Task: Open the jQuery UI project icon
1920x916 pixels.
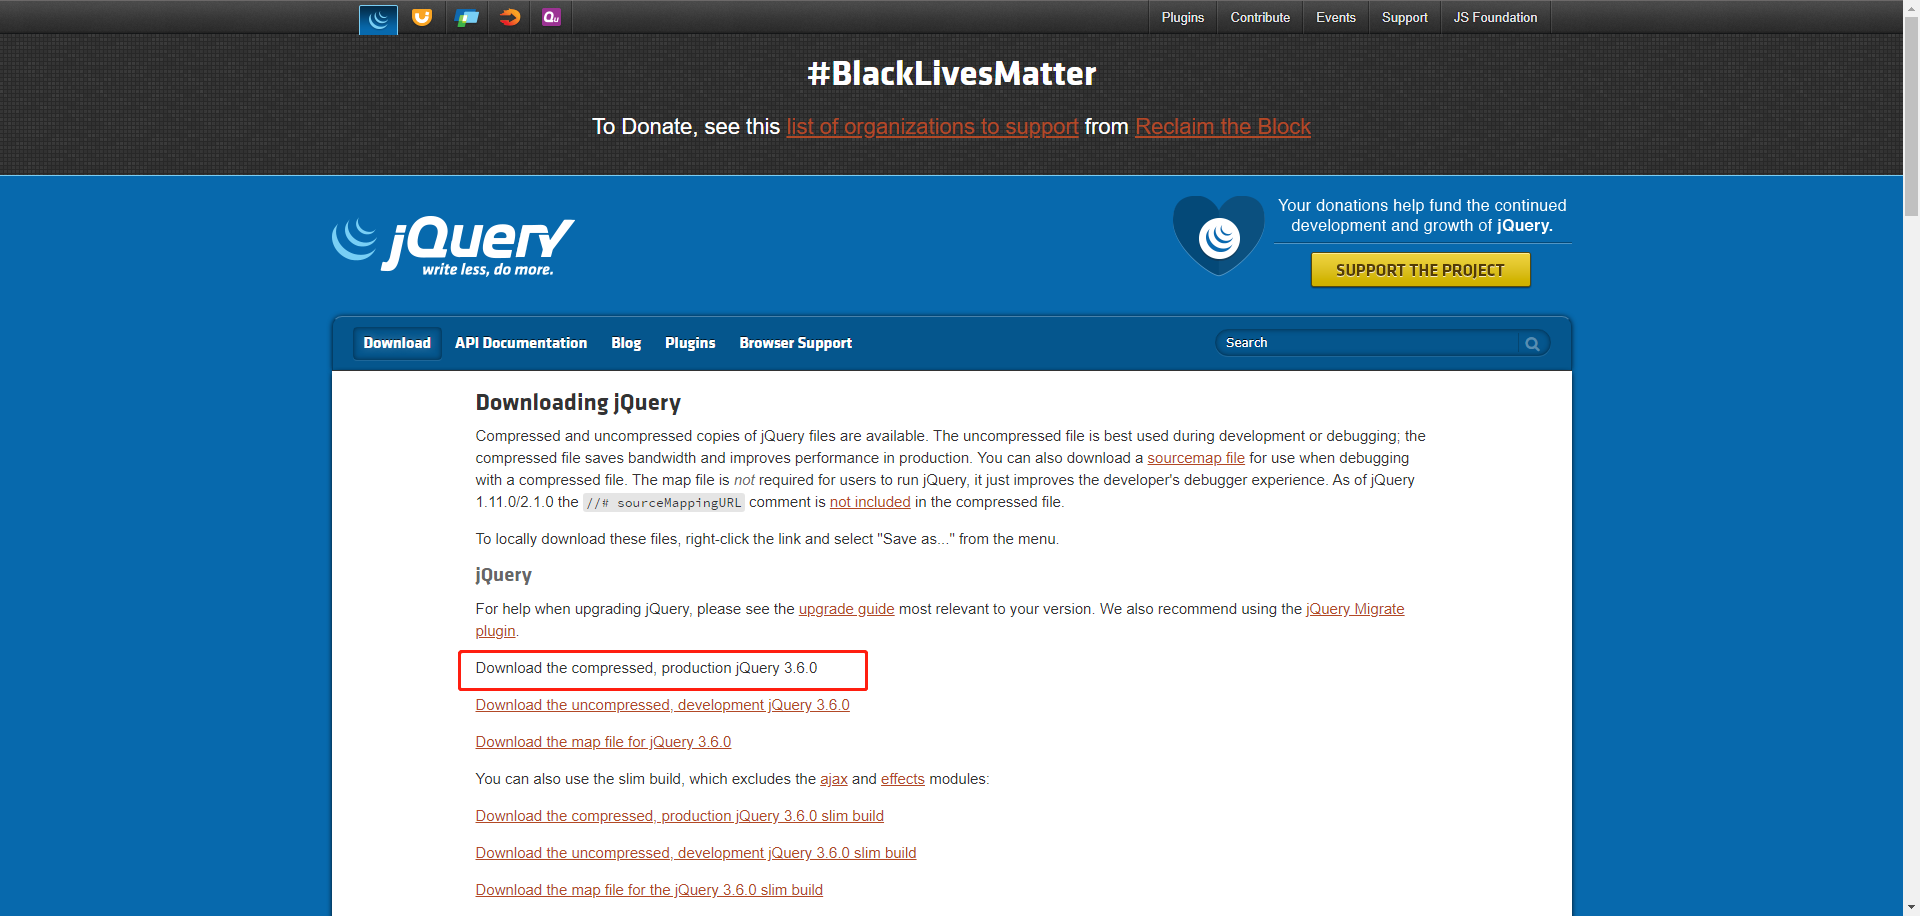Action: 422,17
